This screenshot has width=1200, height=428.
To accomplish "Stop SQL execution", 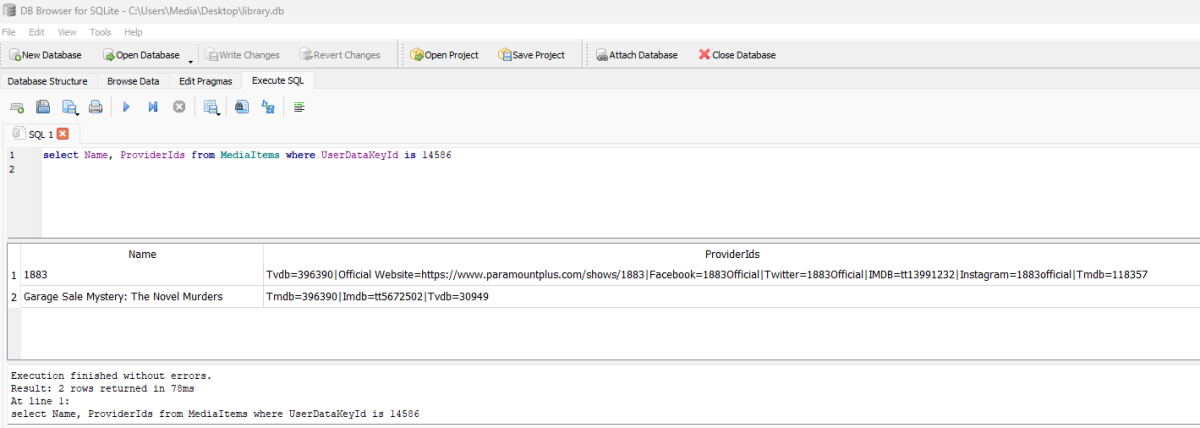I will 179,107.
